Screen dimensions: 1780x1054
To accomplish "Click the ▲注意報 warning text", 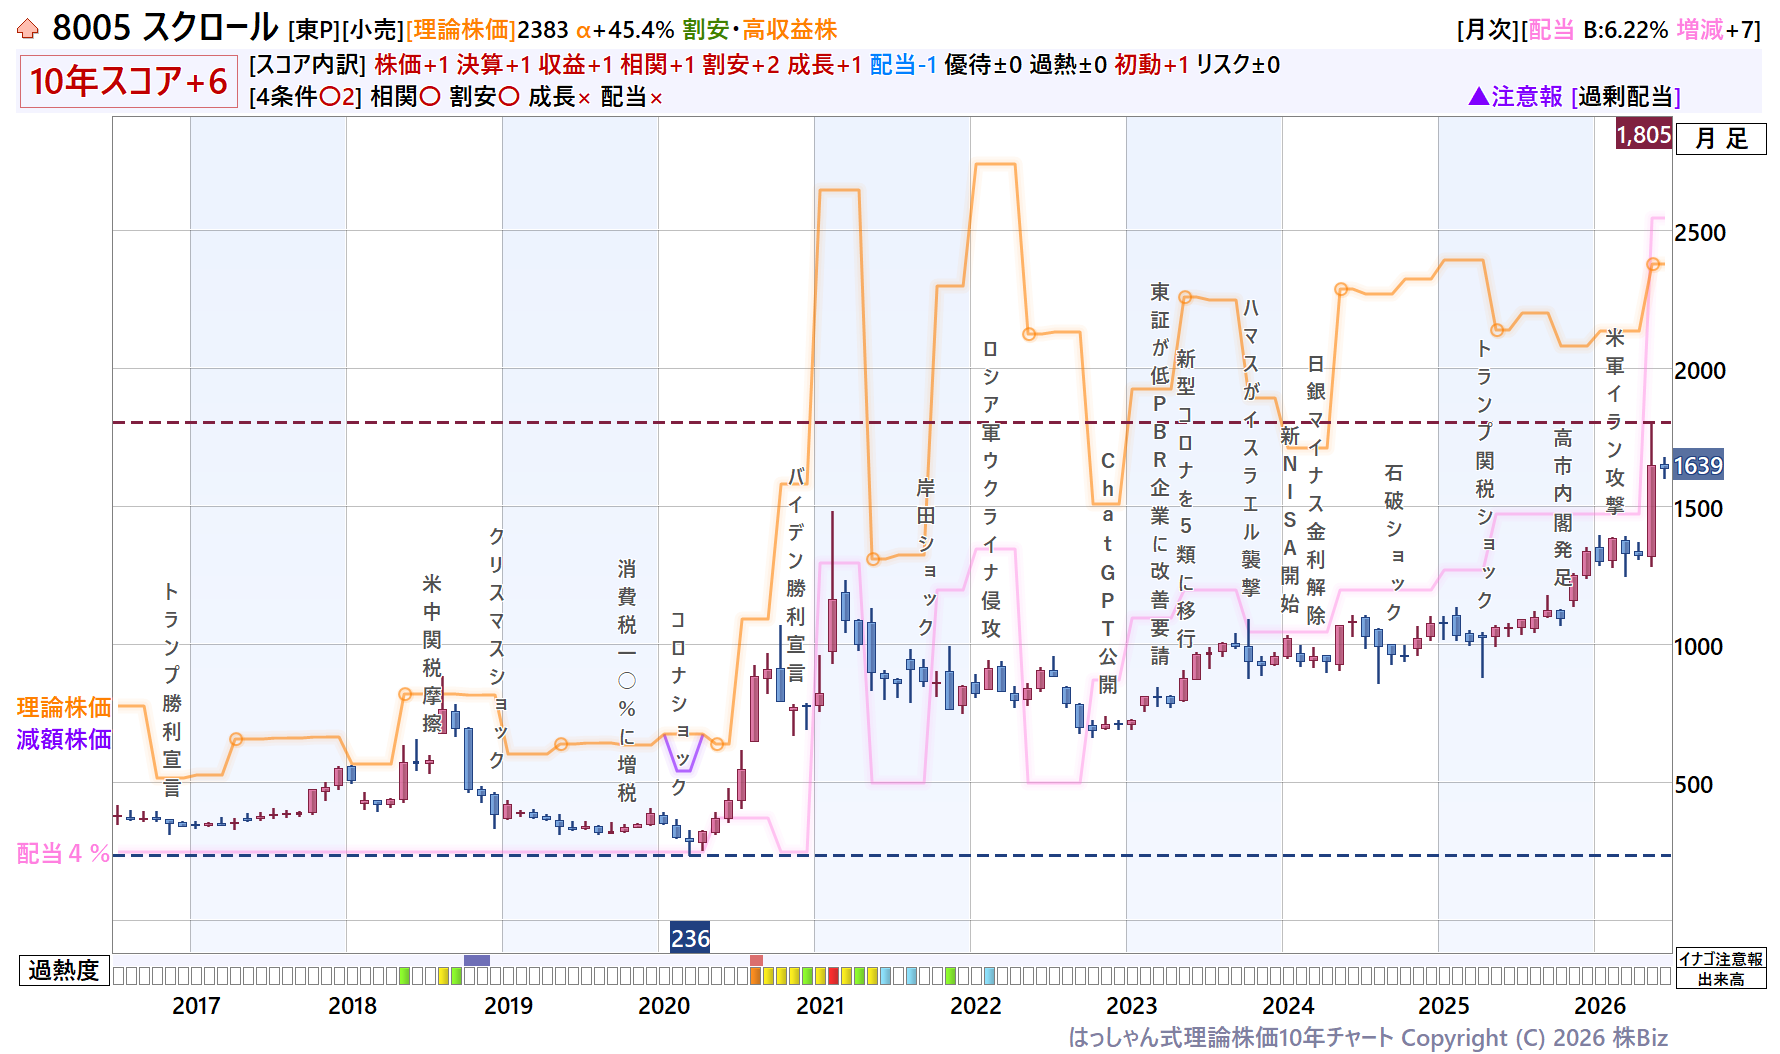I will tap(1515, 96).
